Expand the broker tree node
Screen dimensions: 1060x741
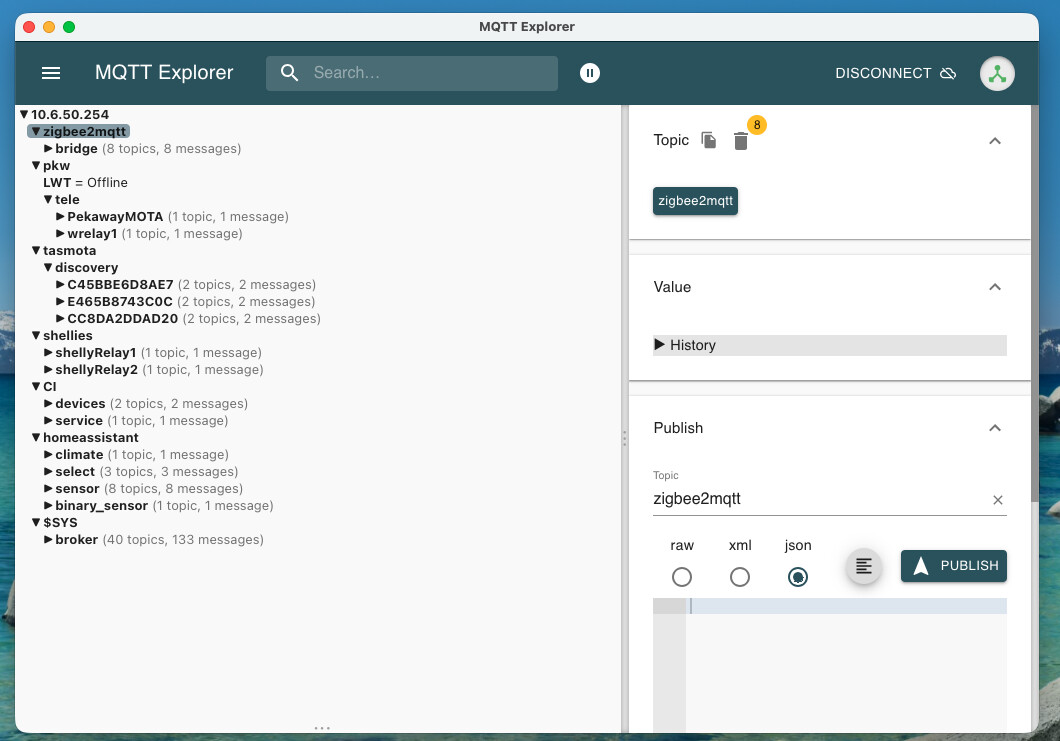tap(48, 540)
